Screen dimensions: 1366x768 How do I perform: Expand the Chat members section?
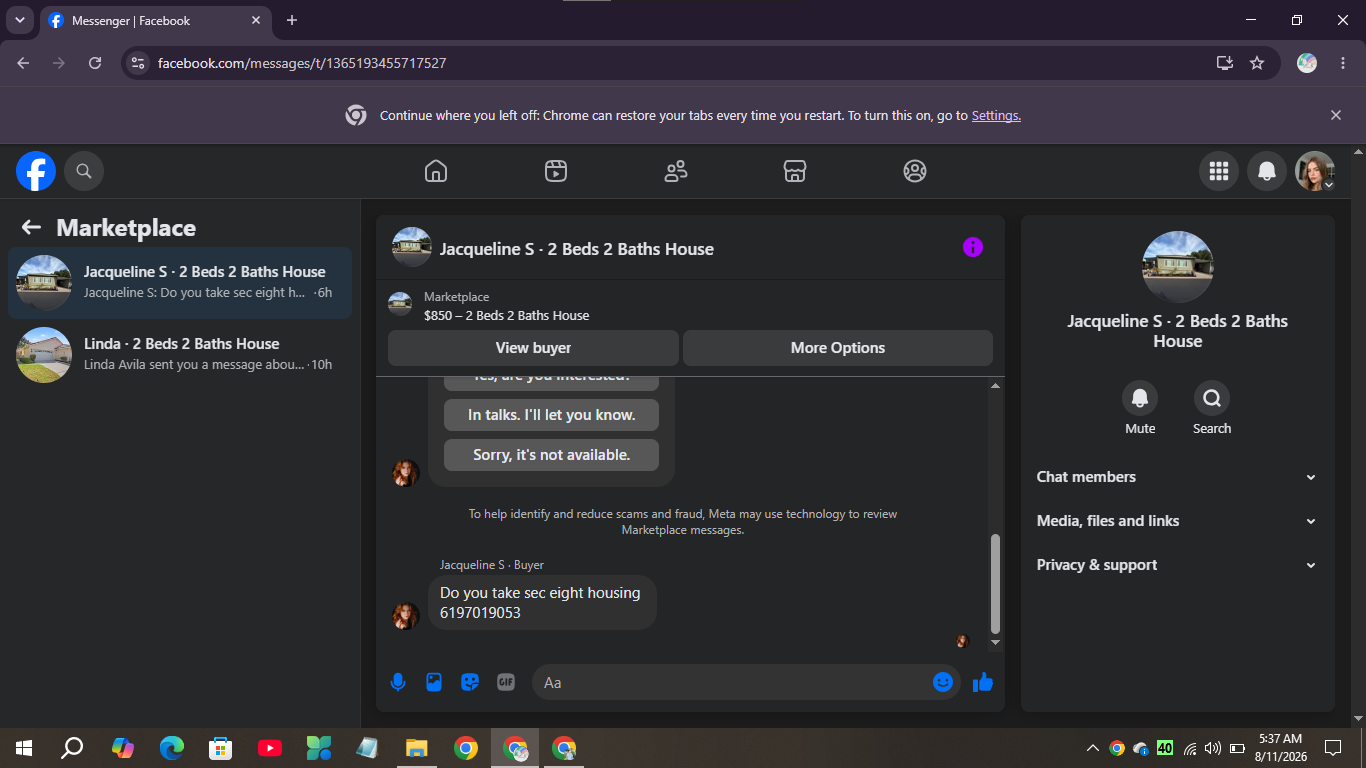pyautogui.click(x=1177, y=477)
